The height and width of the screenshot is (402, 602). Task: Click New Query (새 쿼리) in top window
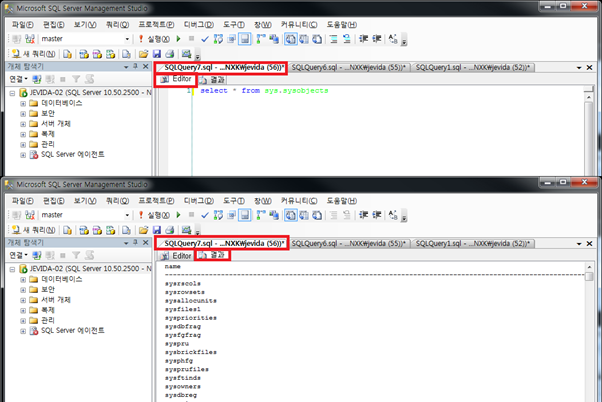click(x=33, y=54)
